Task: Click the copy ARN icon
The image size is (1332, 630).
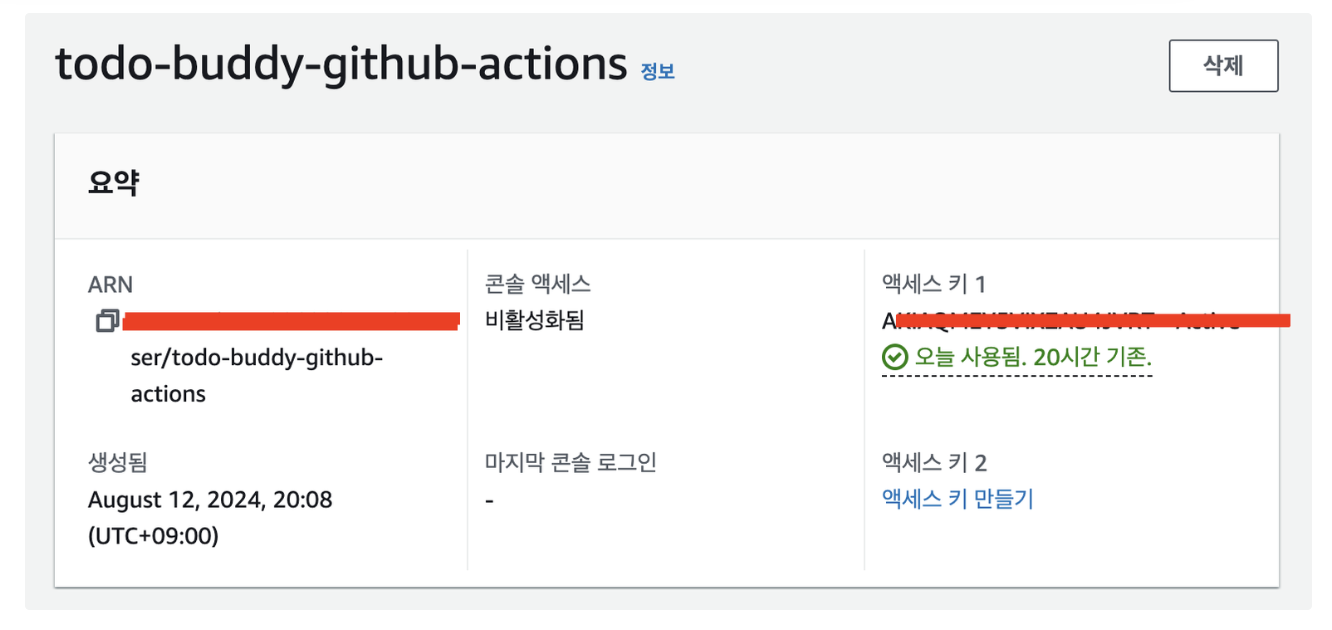Action: (x=107, y=321)
